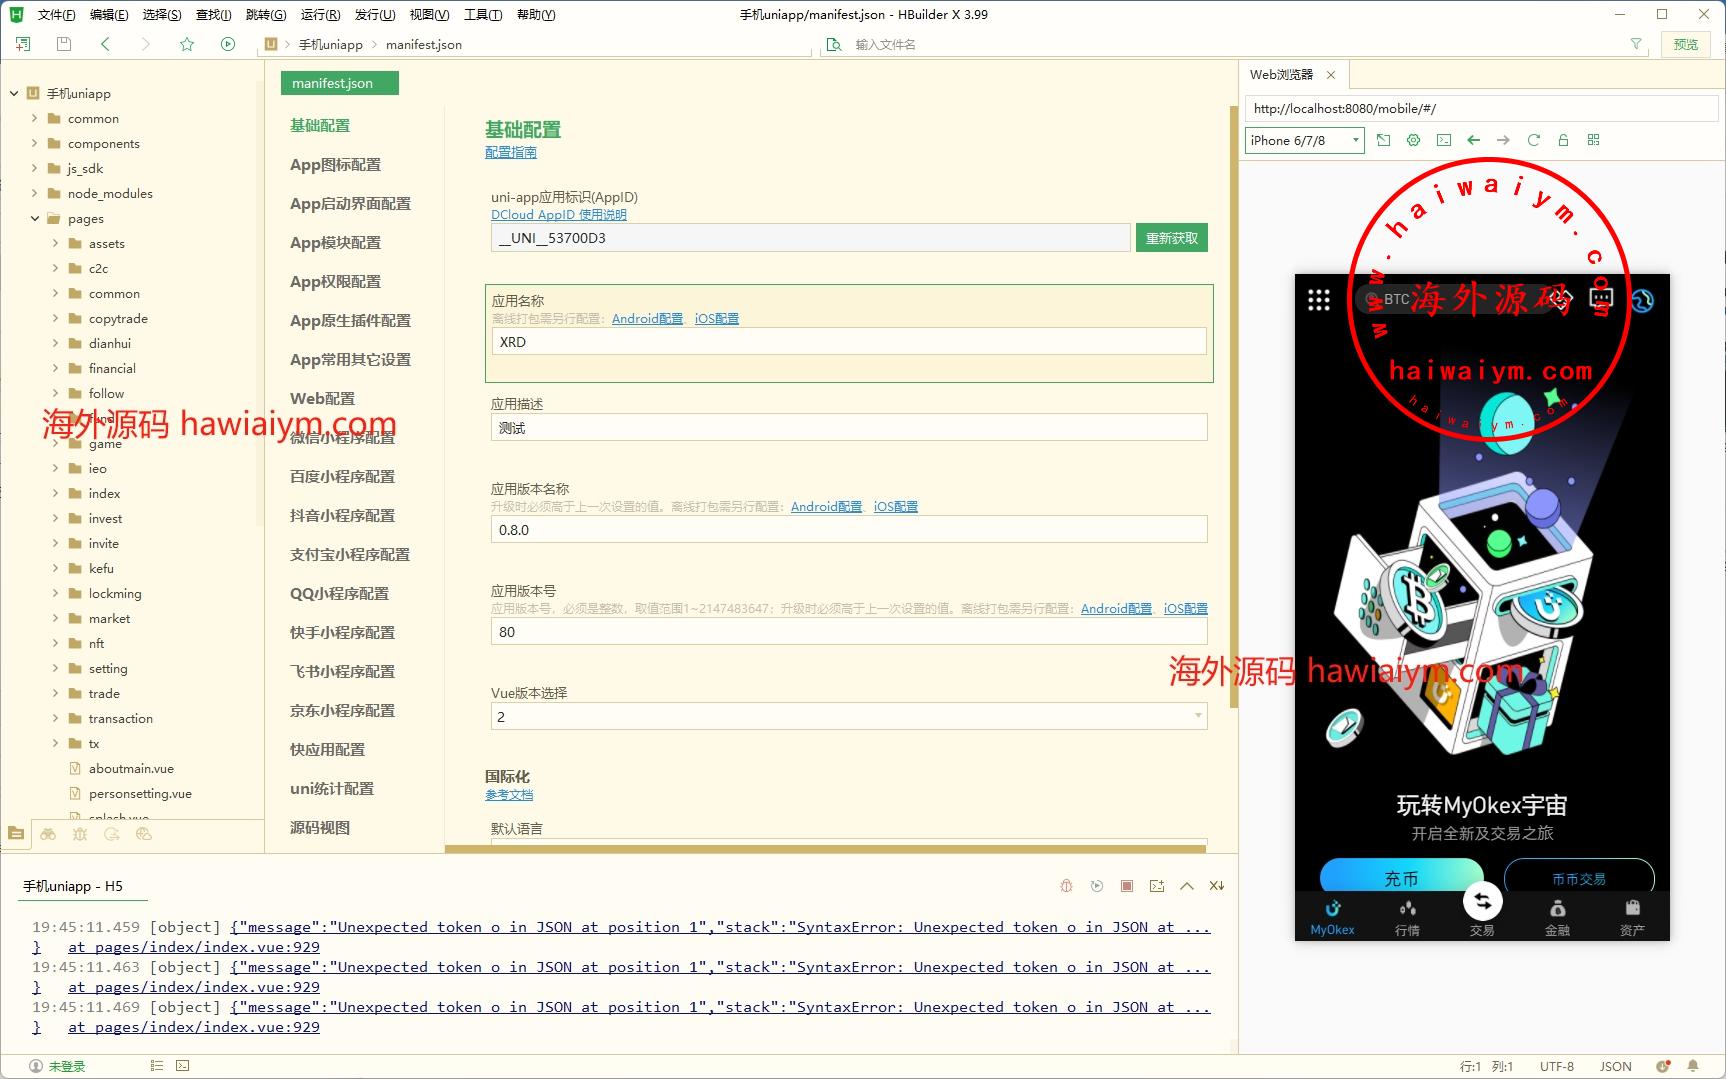Collapse the pages folder
The height and width of the screenshot is (1079, 1726).
pos(35,219)
